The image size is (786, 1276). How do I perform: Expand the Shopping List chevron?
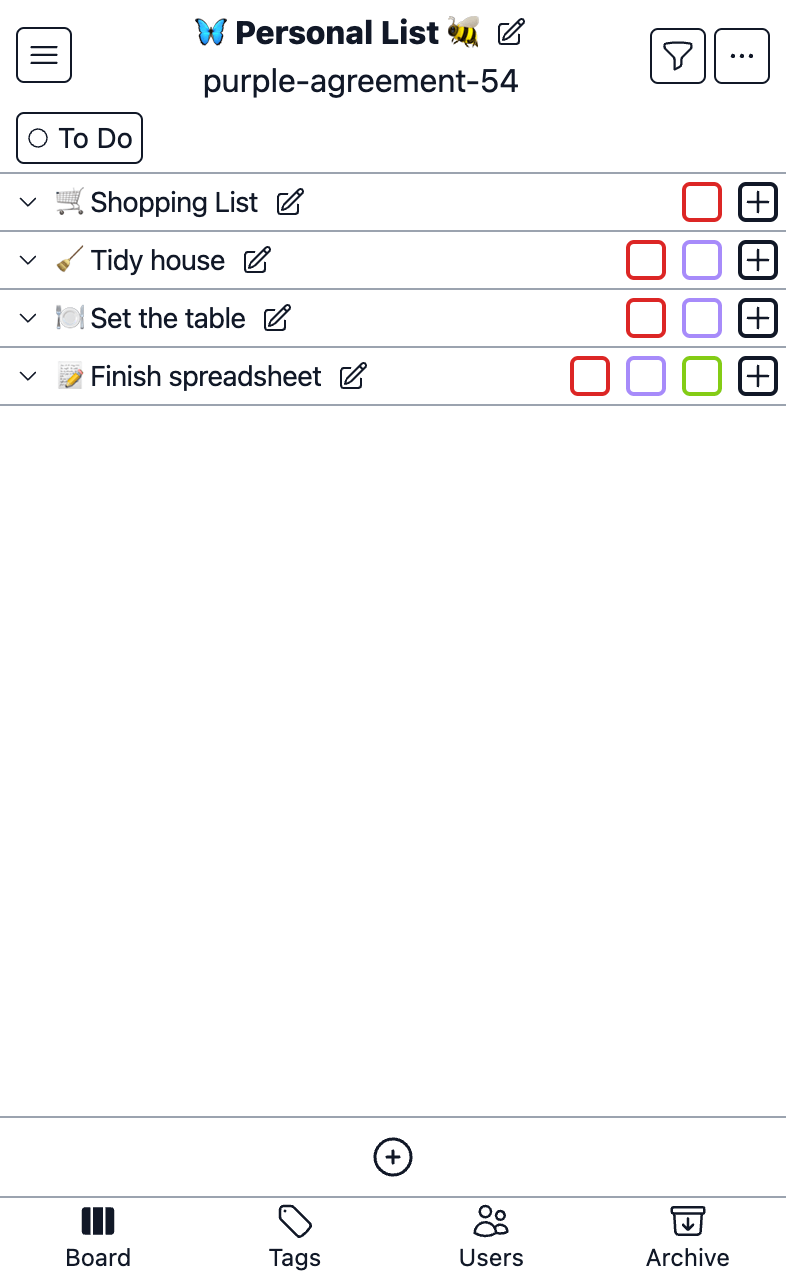pos(29,203)
